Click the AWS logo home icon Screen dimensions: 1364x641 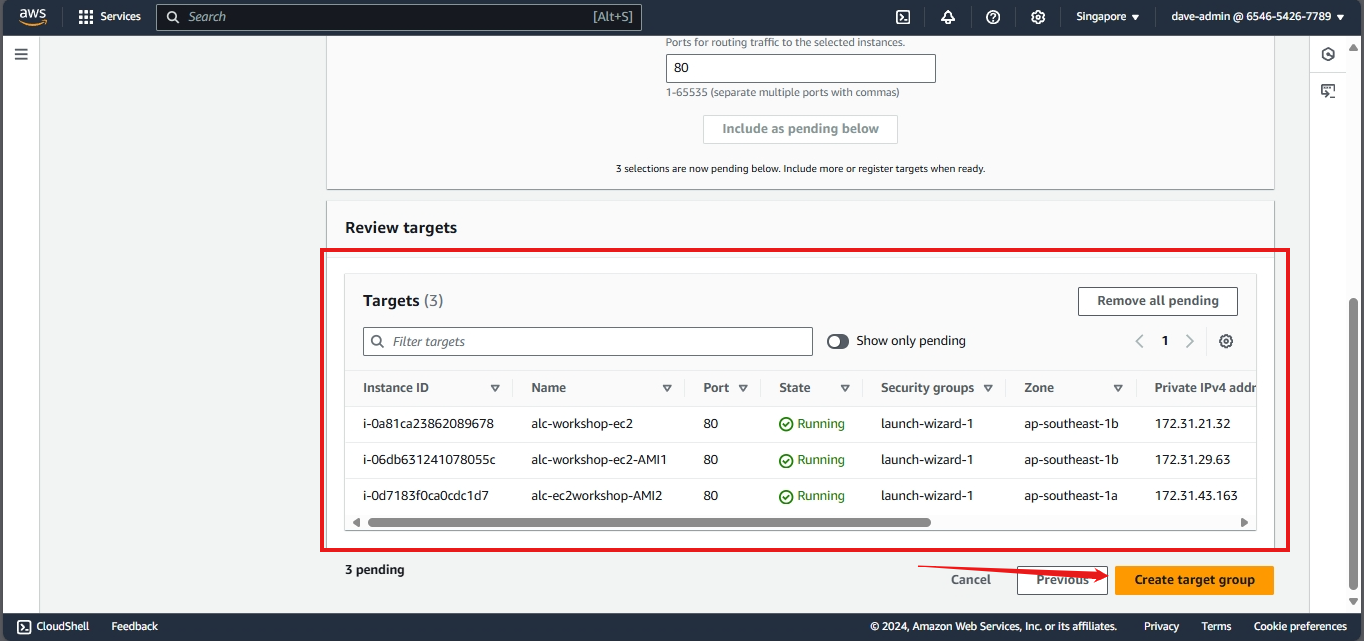32,17
